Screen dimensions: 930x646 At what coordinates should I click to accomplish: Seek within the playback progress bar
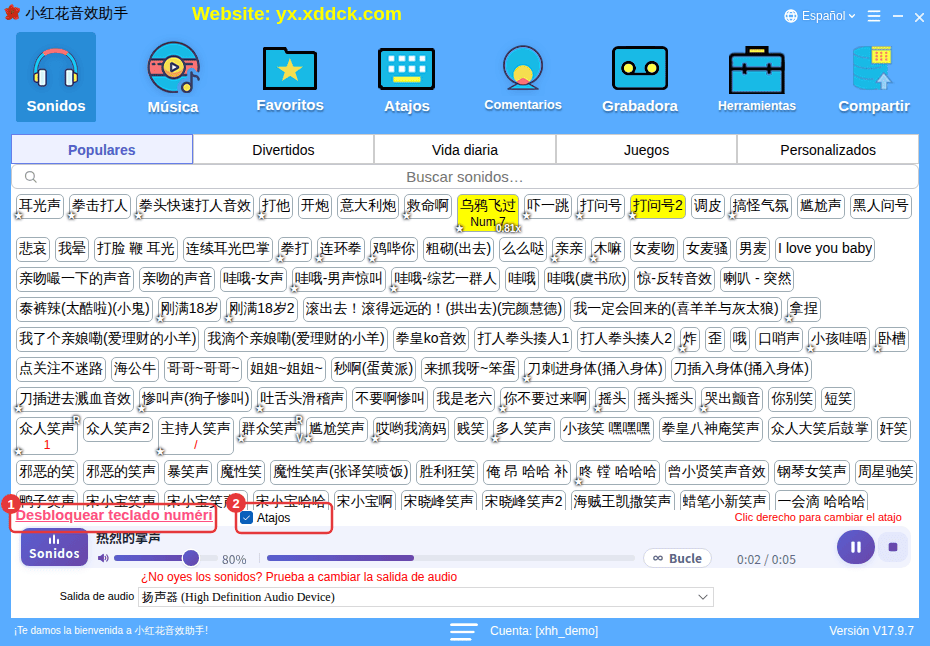pyautogui.click(x=450, y=558)
